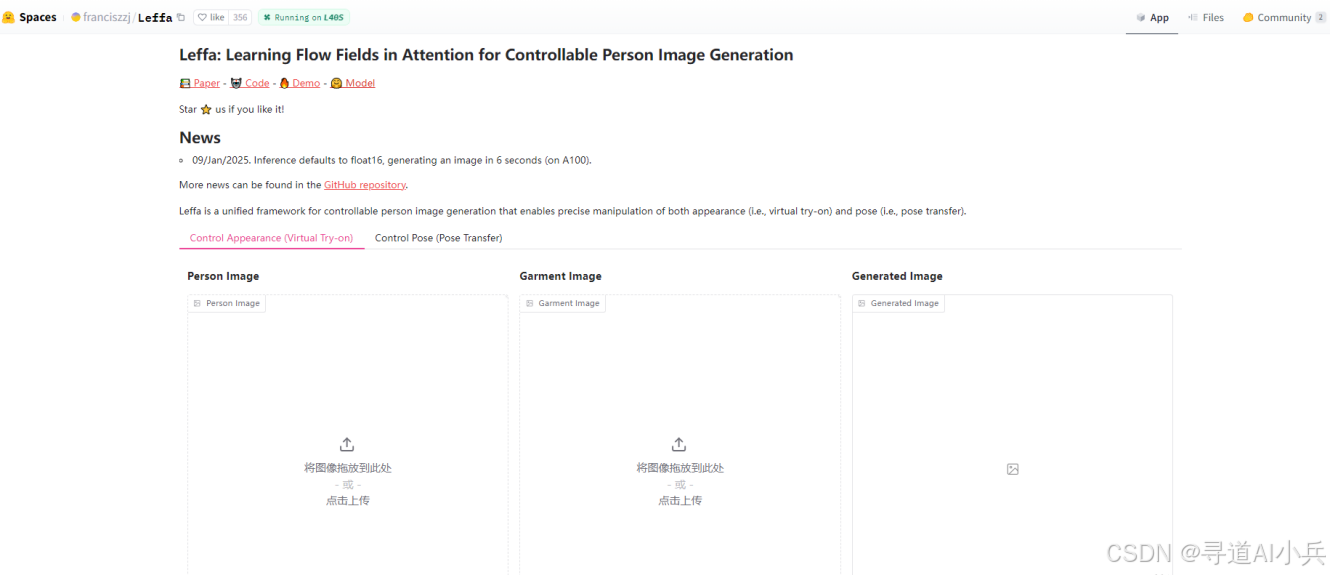
Task: Open the Model link
Action: pos(353,83)
